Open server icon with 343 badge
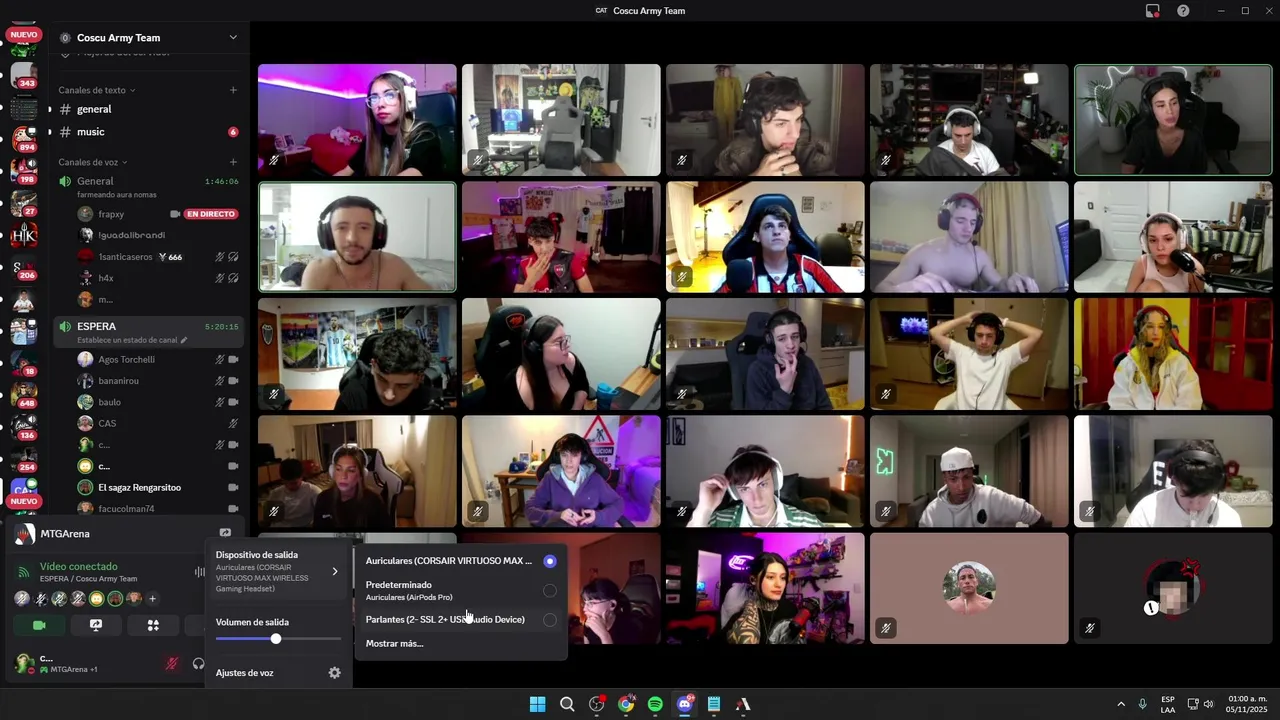This screenshot has width=1280, height=720. [x=24, y=76]
